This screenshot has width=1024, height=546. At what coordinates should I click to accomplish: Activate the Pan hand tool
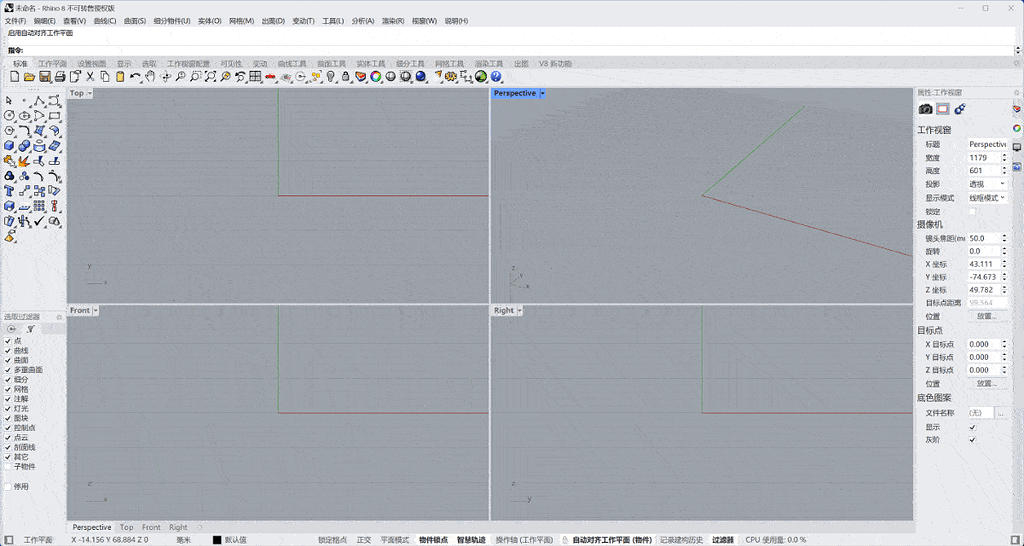tap(150, 77)
